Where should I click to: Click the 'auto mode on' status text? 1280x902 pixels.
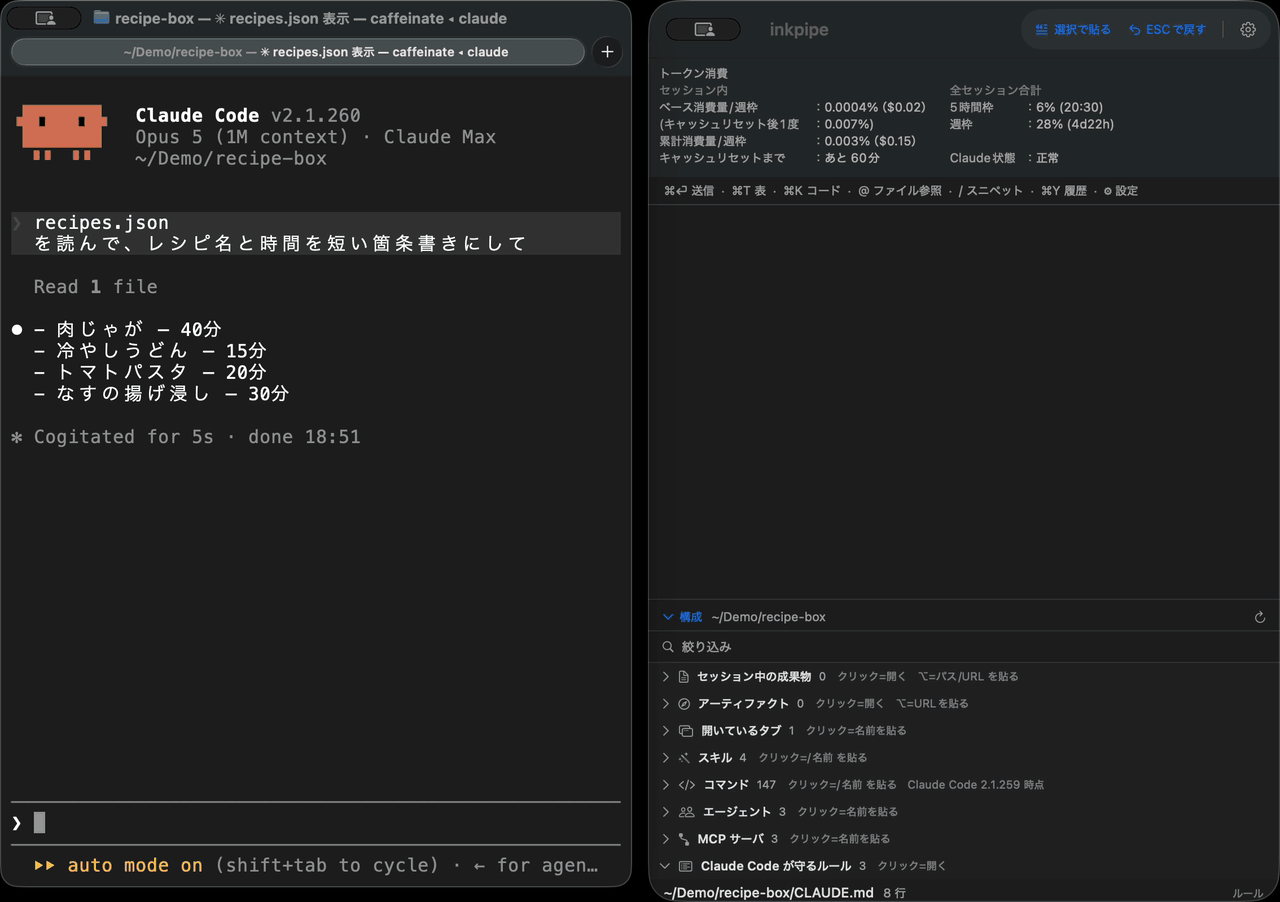click(x=135, y=866)
